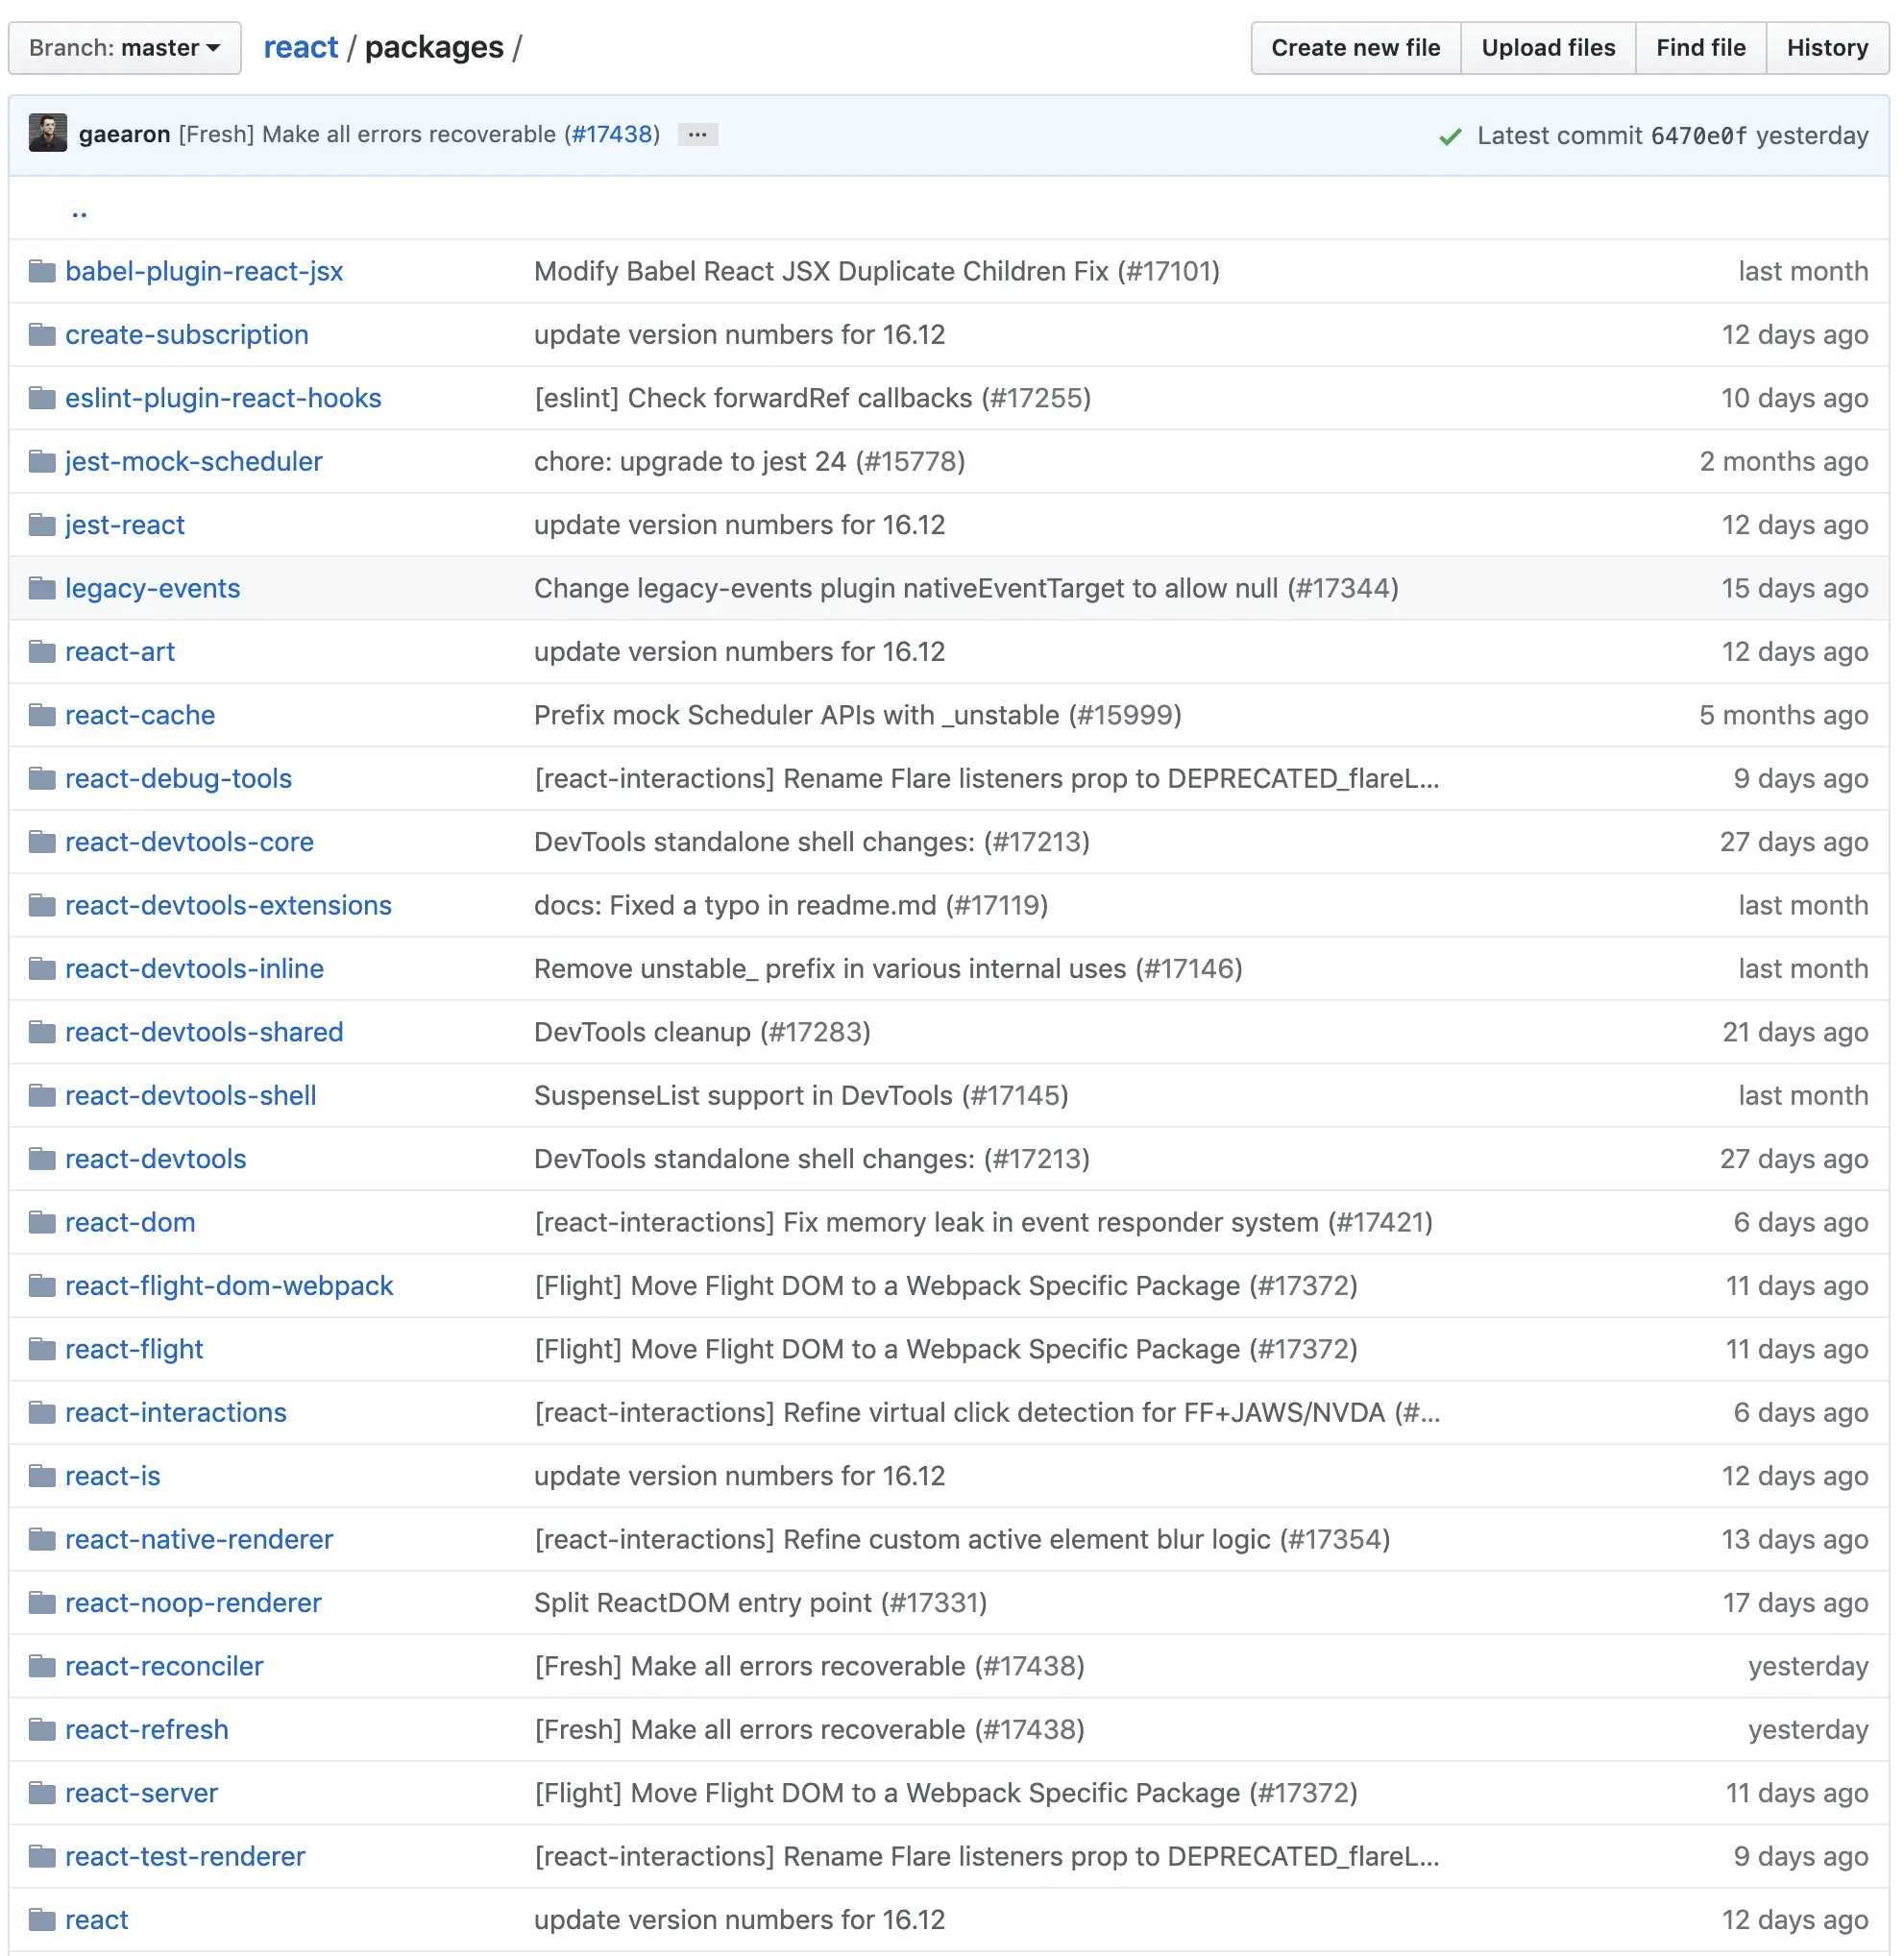1904x1956 pixels.
Task: View the History of packages
Action: [x=1826, y=48]
